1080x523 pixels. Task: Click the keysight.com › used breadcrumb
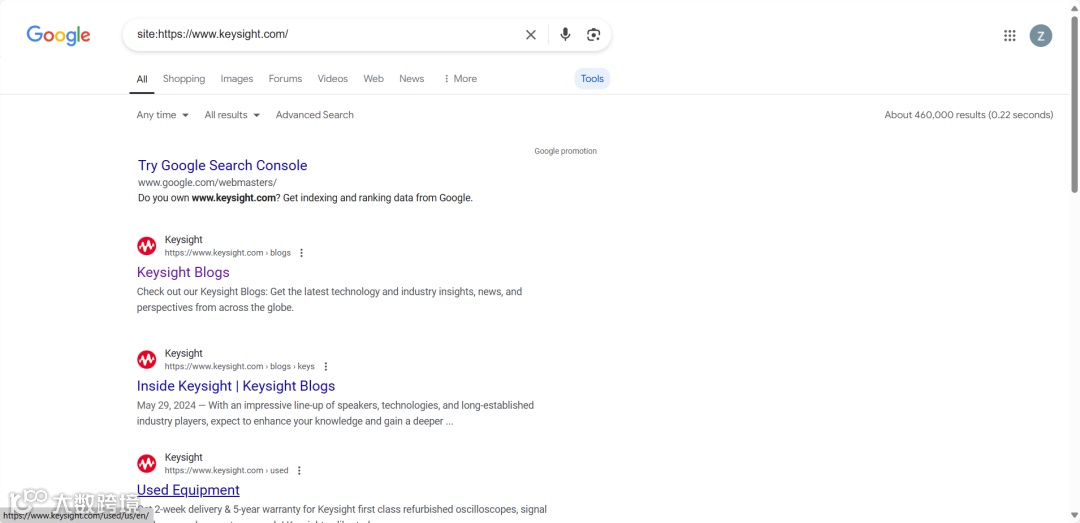(227, 471)
